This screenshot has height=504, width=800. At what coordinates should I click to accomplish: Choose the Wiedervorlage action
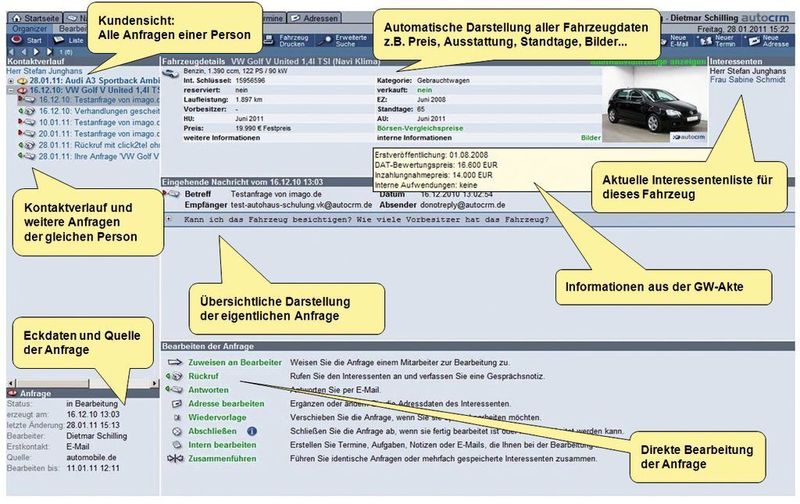217,417
